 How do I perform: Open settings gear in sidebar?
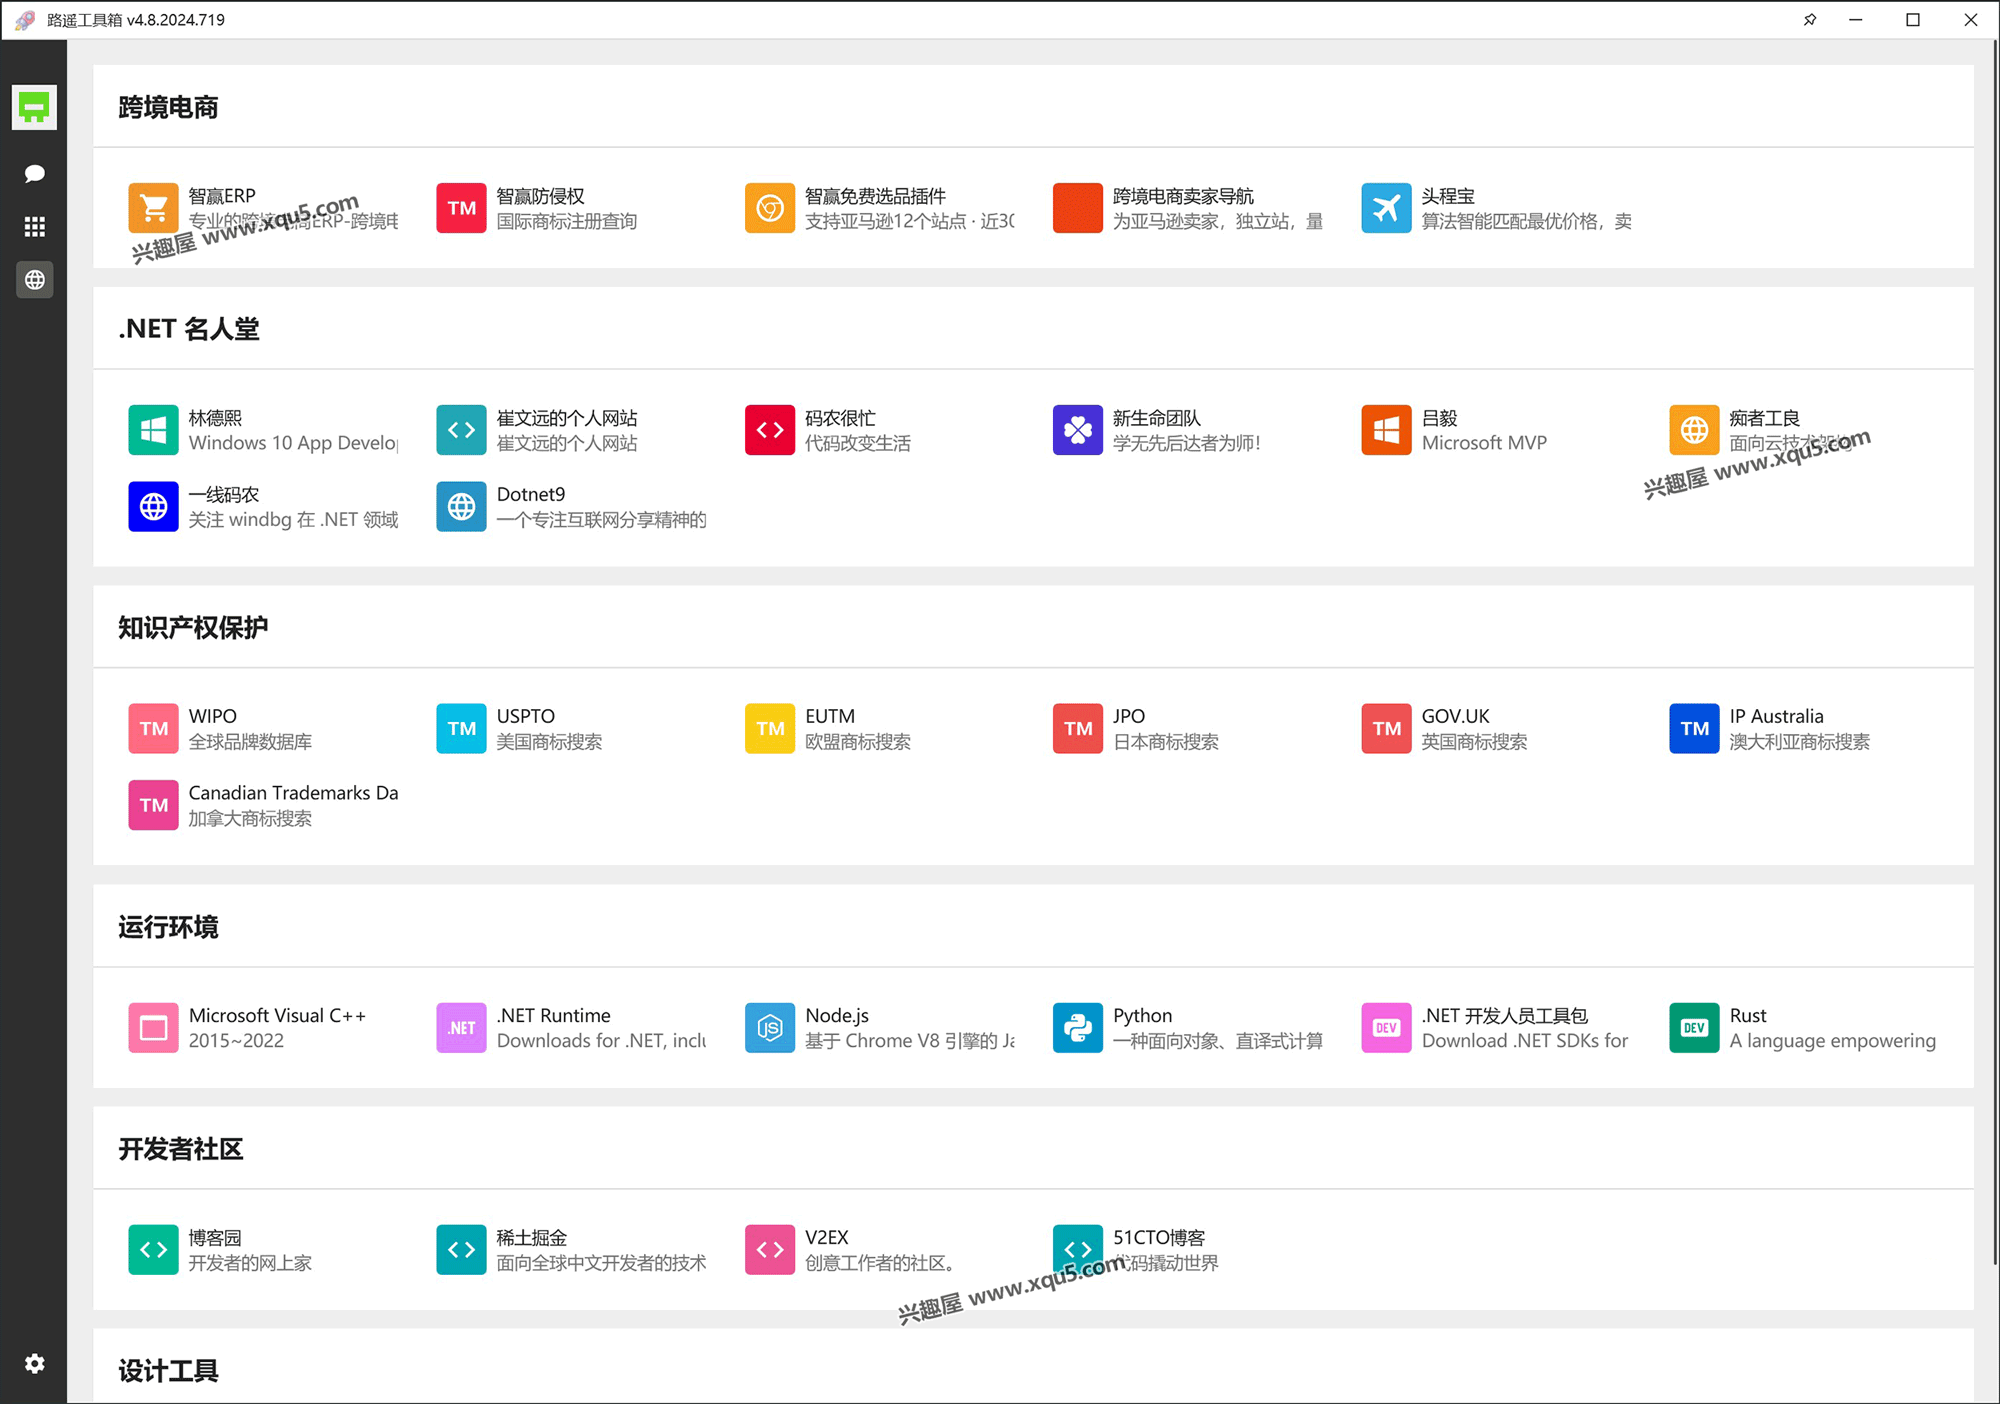[x=34, y=1363]
